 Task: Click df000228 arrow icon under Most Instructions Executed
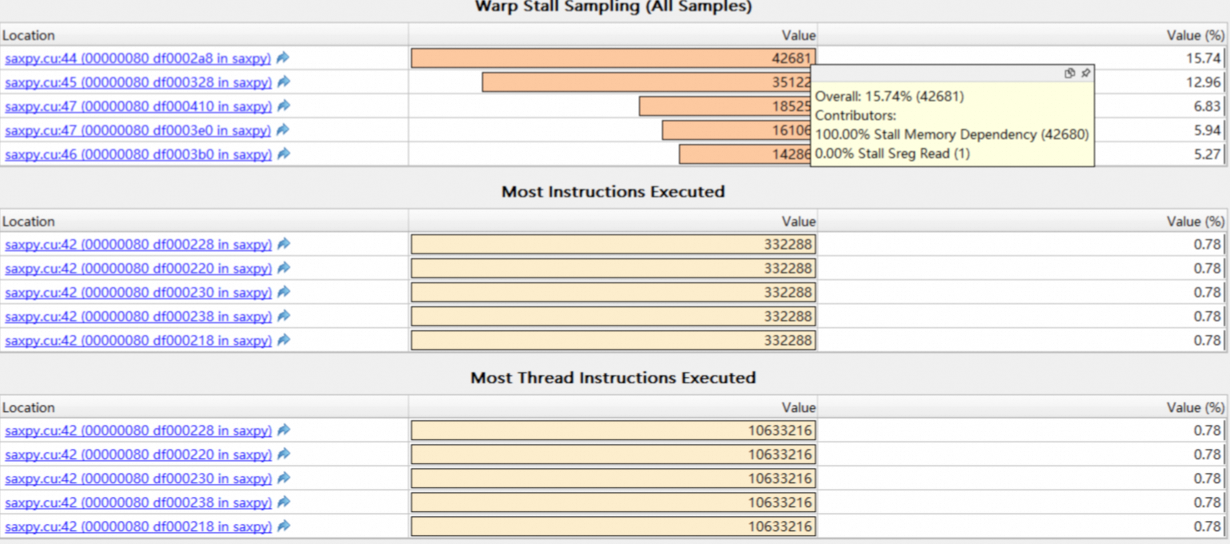283,244
